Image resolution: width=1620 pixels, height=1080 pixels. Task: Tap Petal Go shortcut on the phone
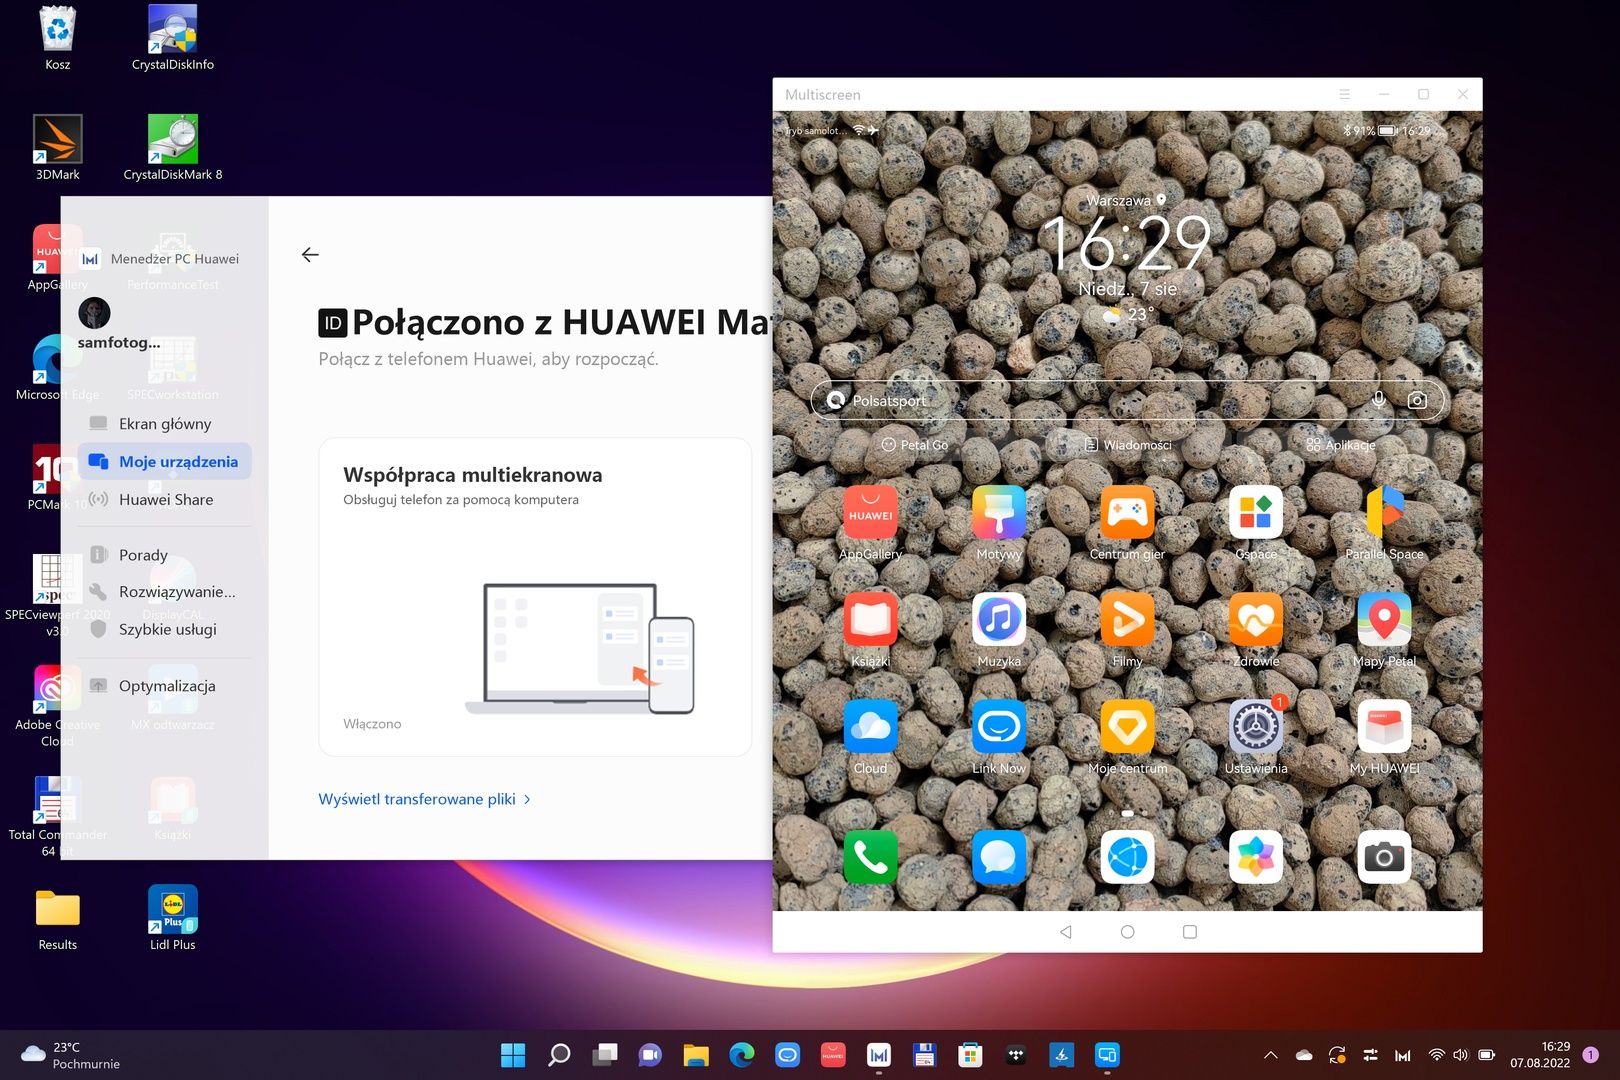915,445
